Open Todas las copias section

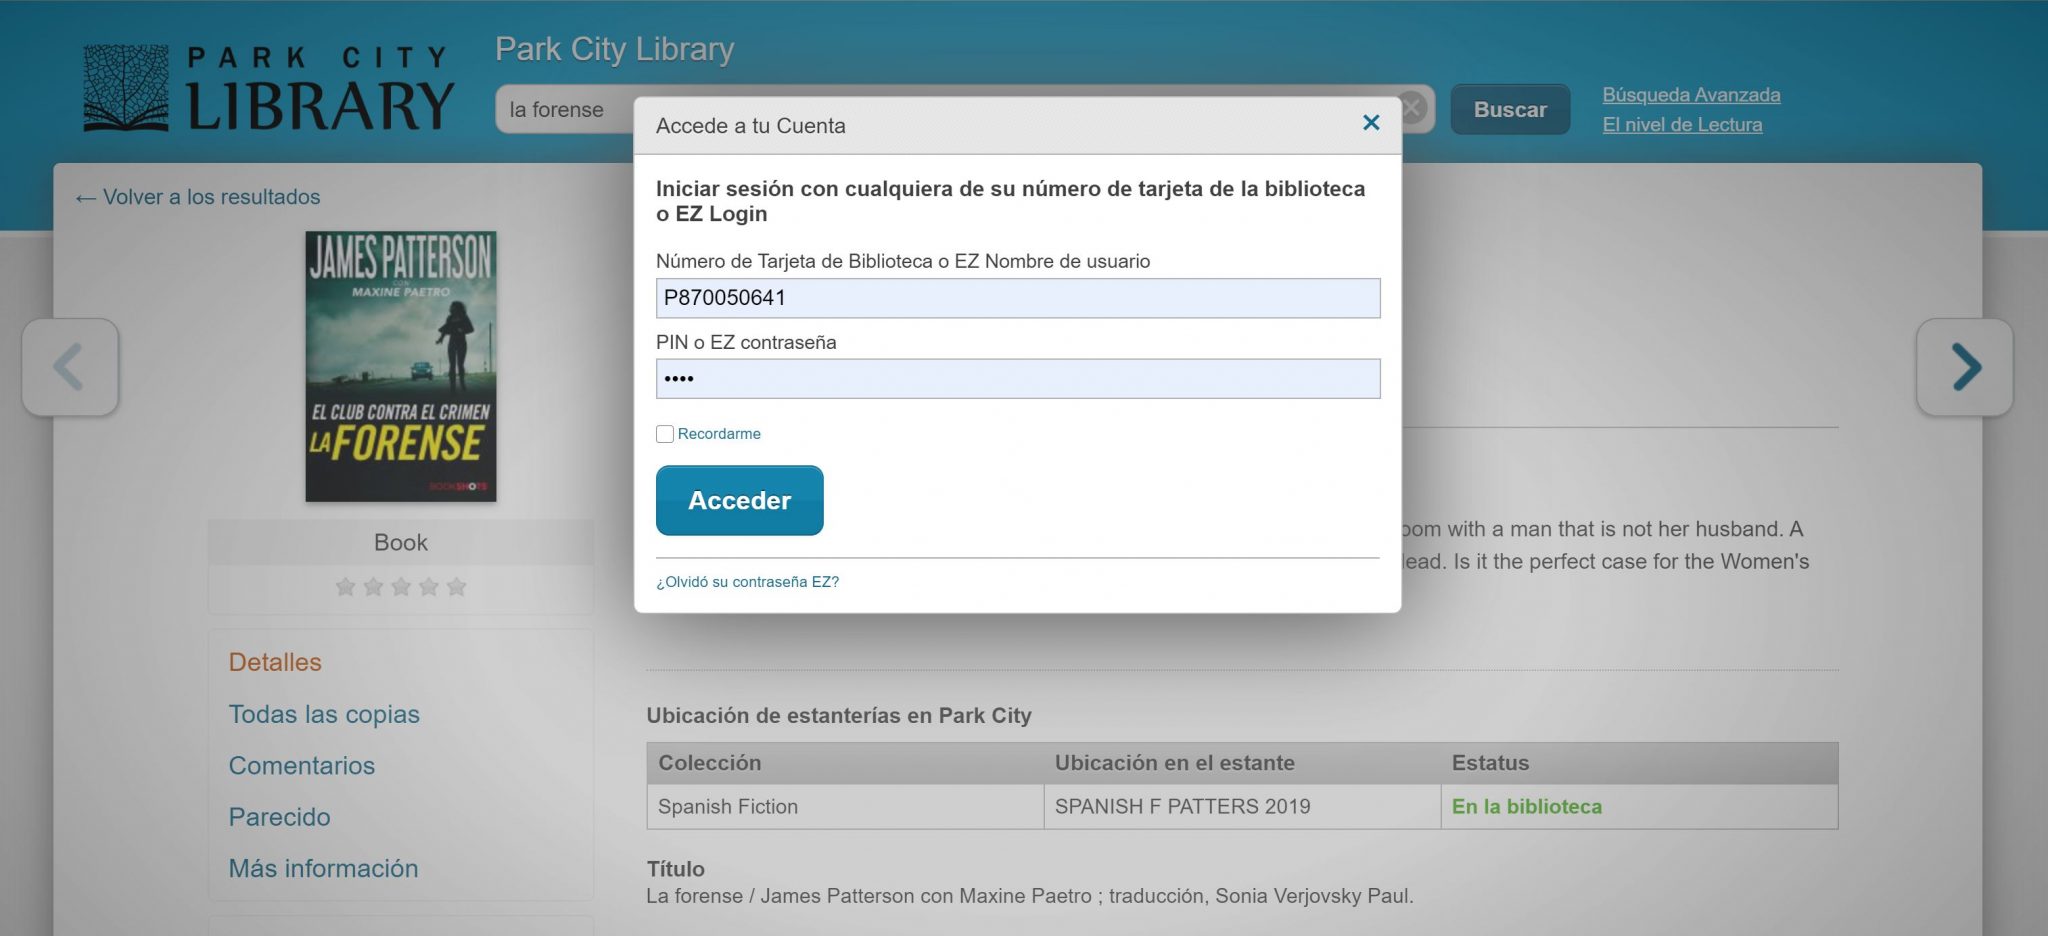pyautogui.click(x=324, y=714)
